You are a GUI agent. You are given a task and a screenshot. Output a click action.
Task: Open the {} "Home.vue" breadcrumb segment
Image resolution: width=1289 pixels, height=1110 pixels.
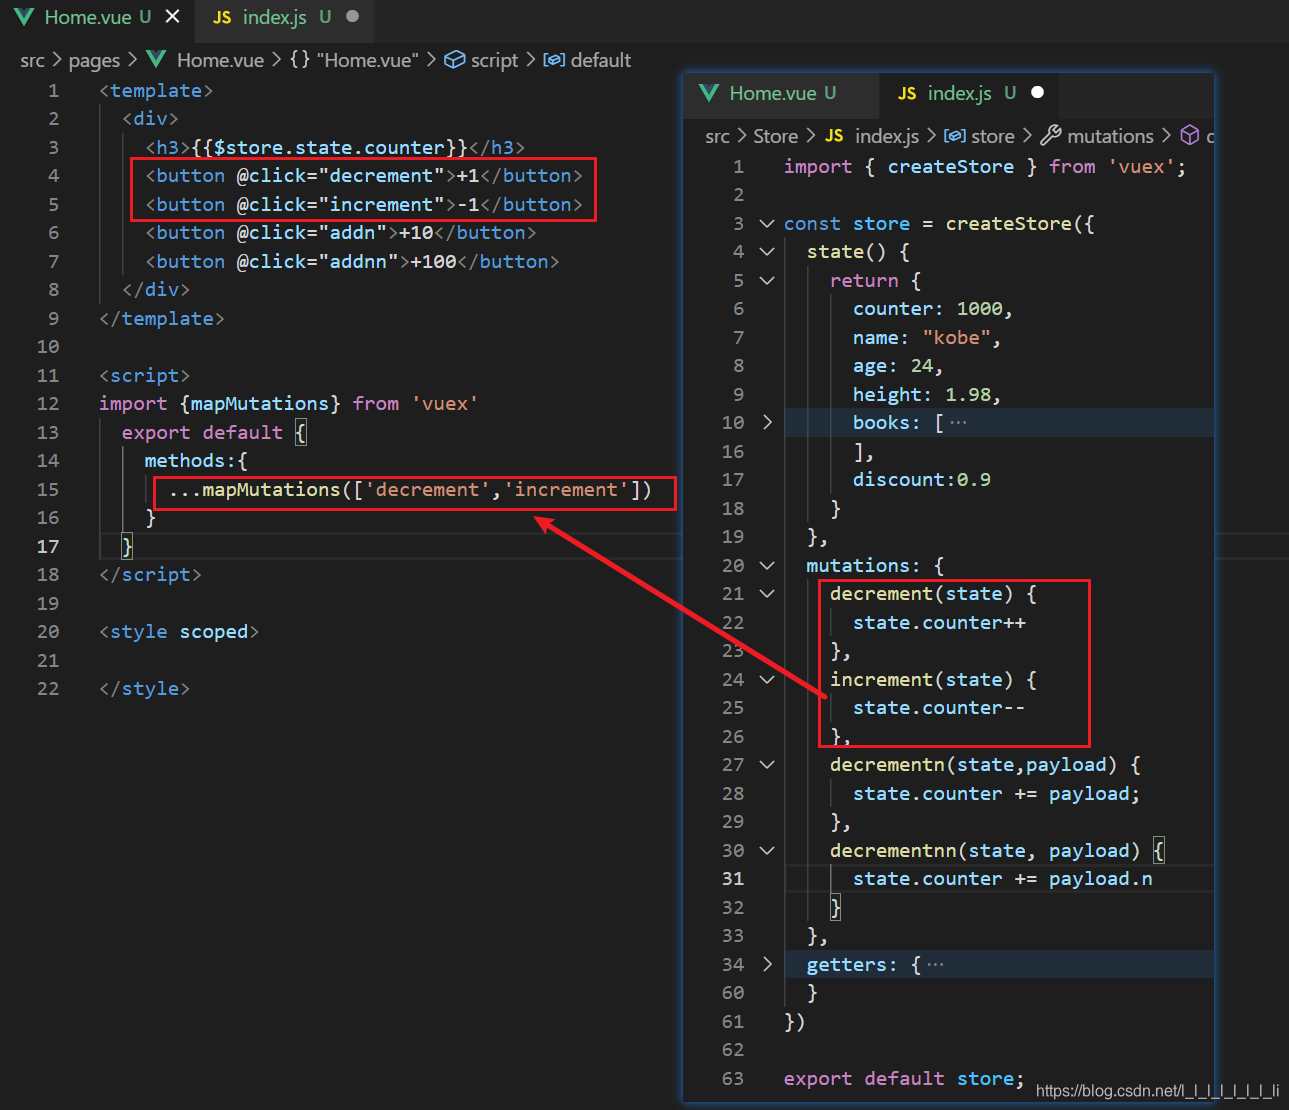pos(354,60)
